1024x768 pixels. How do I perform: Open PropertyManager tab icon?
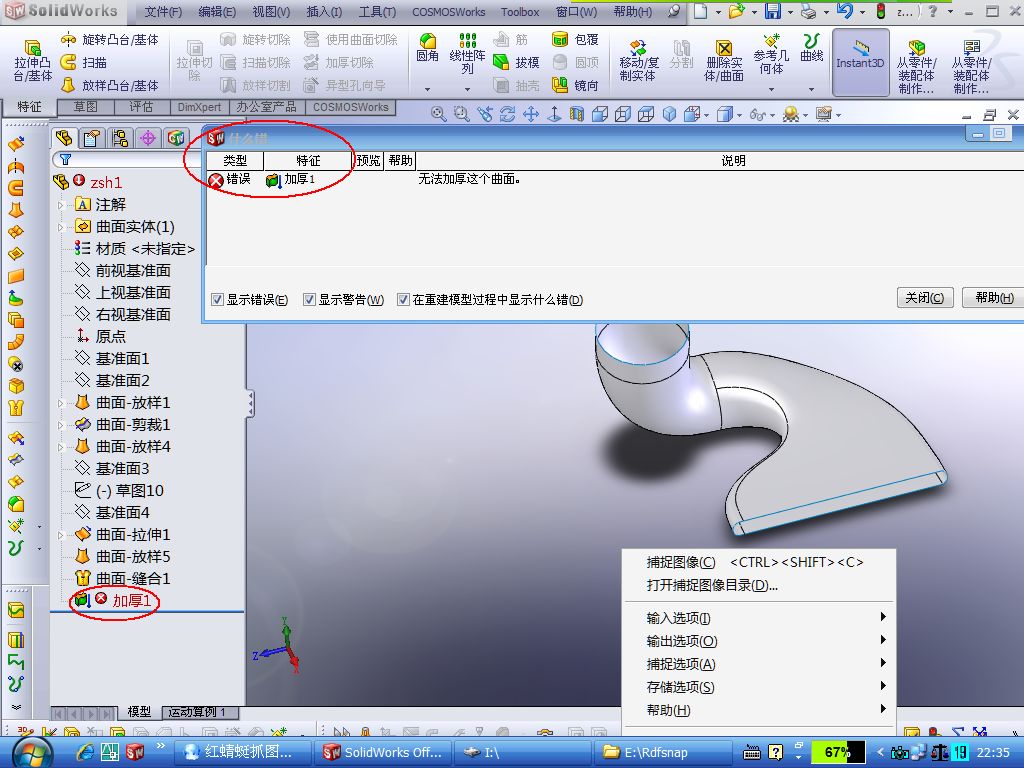(92, 138)
